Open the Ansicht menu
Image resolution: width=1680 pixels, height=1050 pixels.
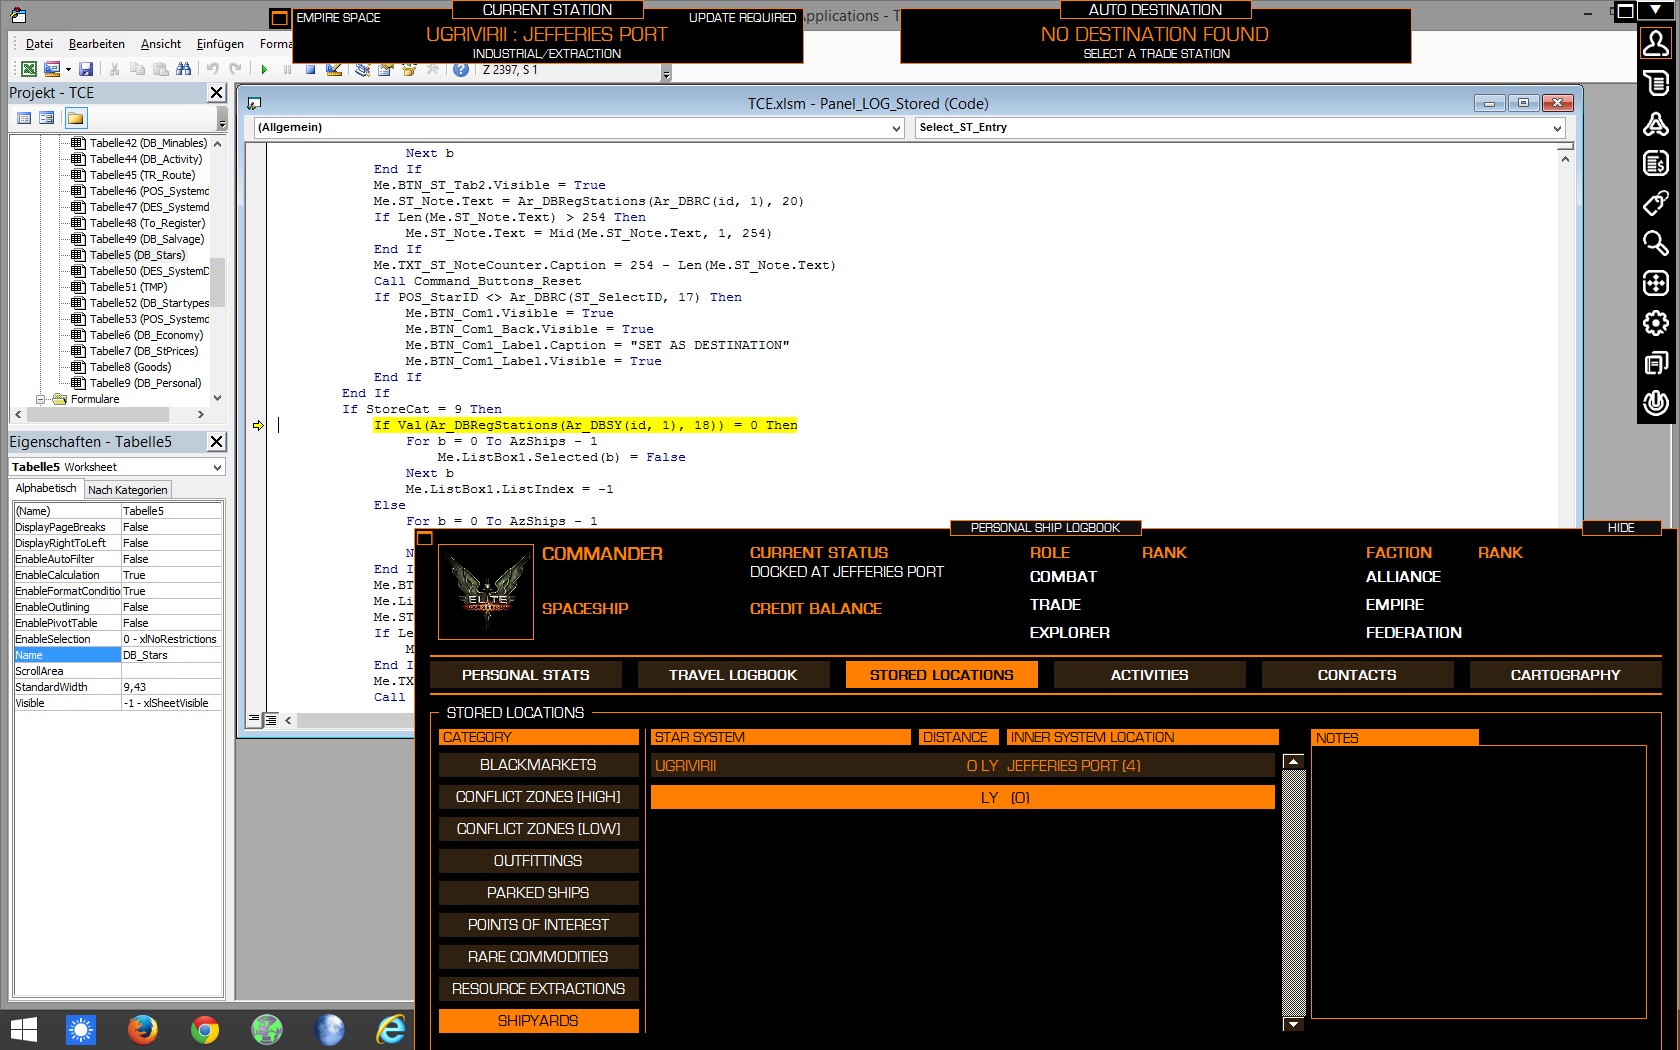[161, 44]
